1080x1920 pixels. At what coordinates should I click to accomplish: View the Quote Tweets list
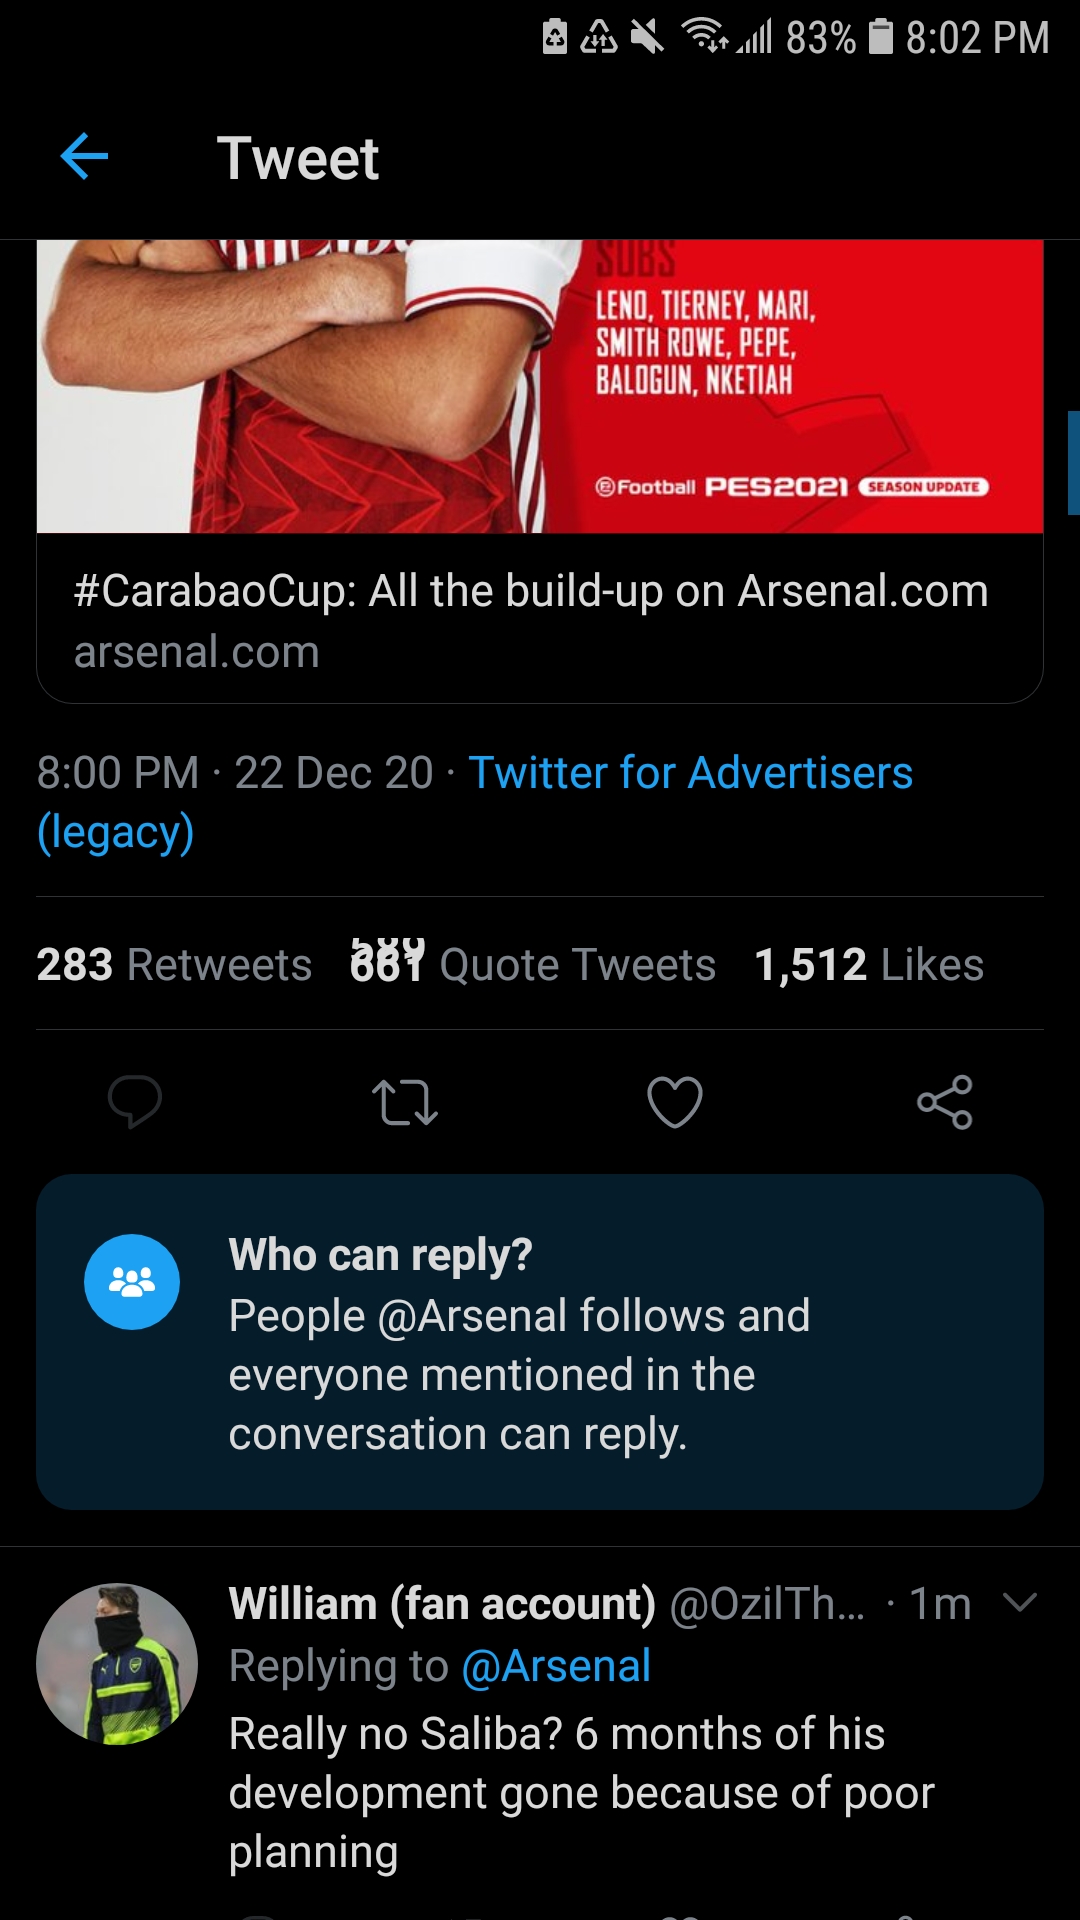(x=533, y=965)
